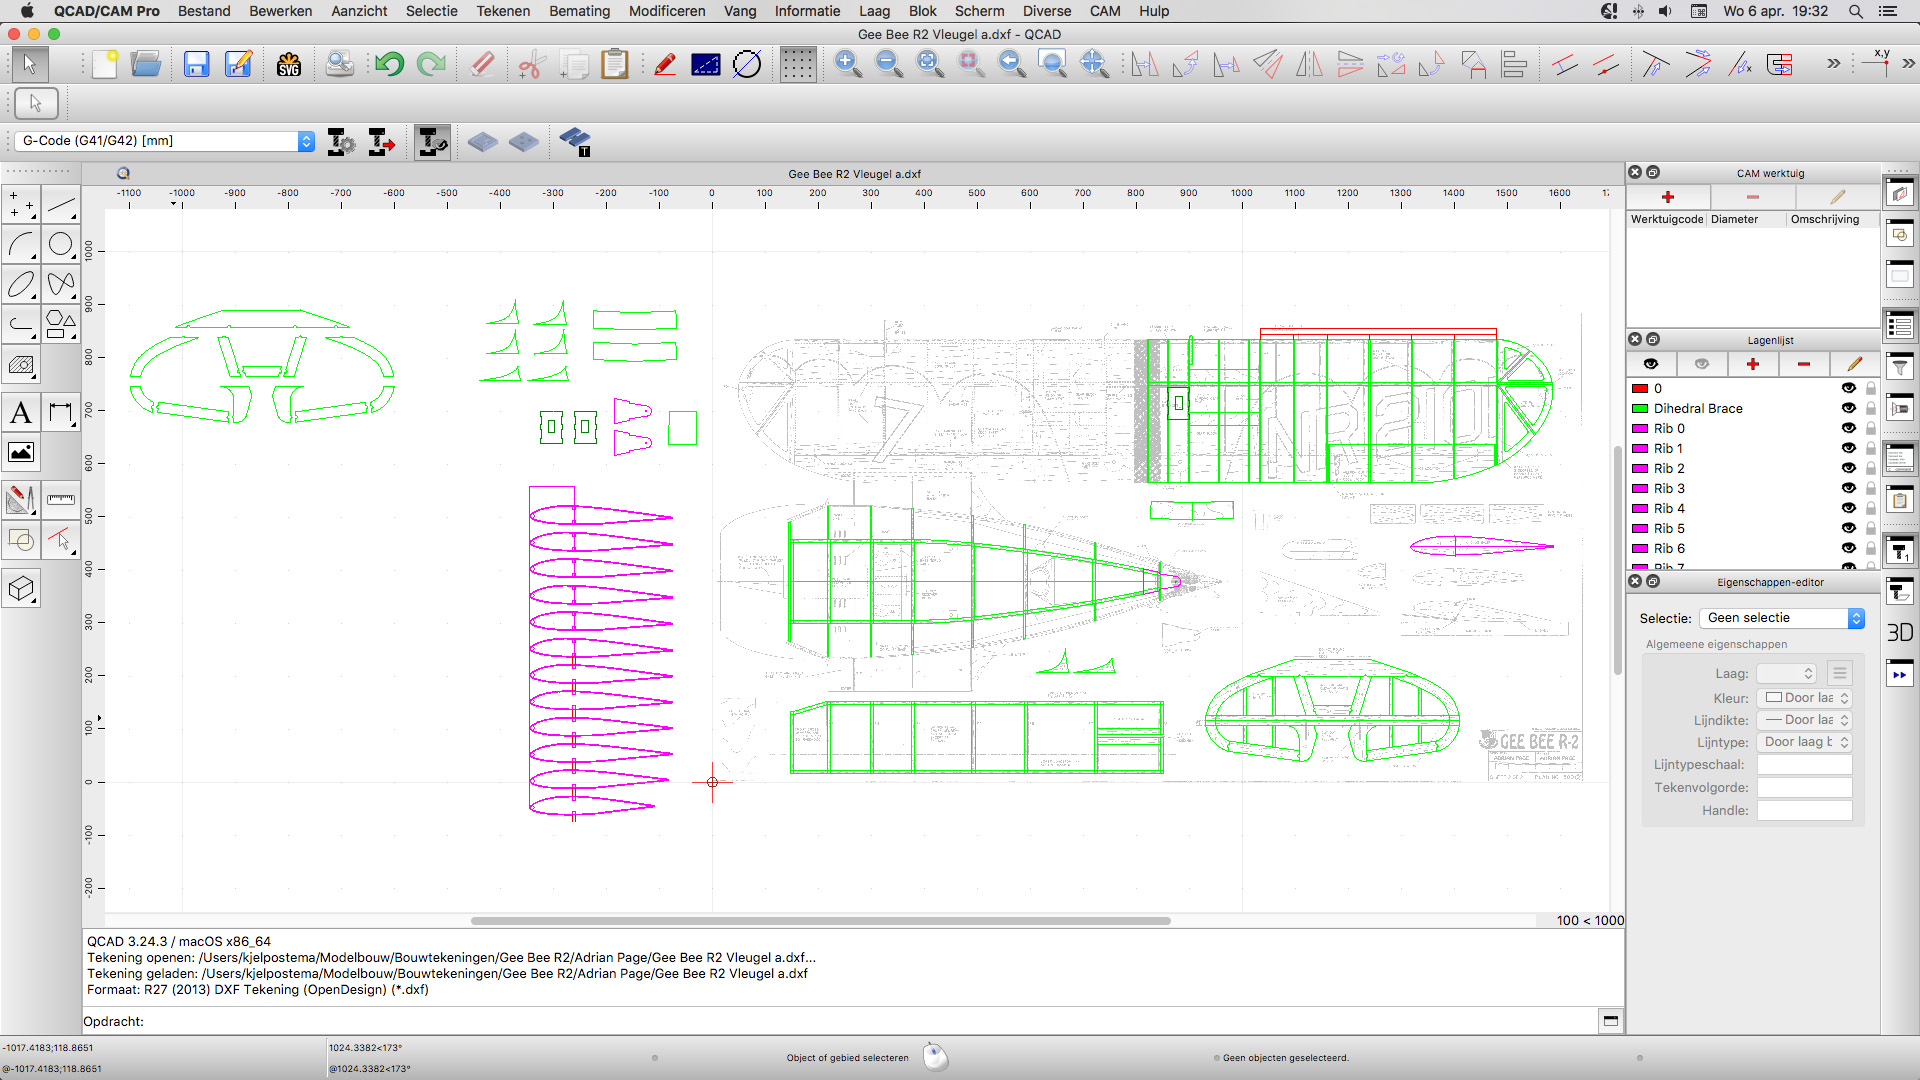
Task: Show all layers eye button
Action: [x=1651, y=364]
